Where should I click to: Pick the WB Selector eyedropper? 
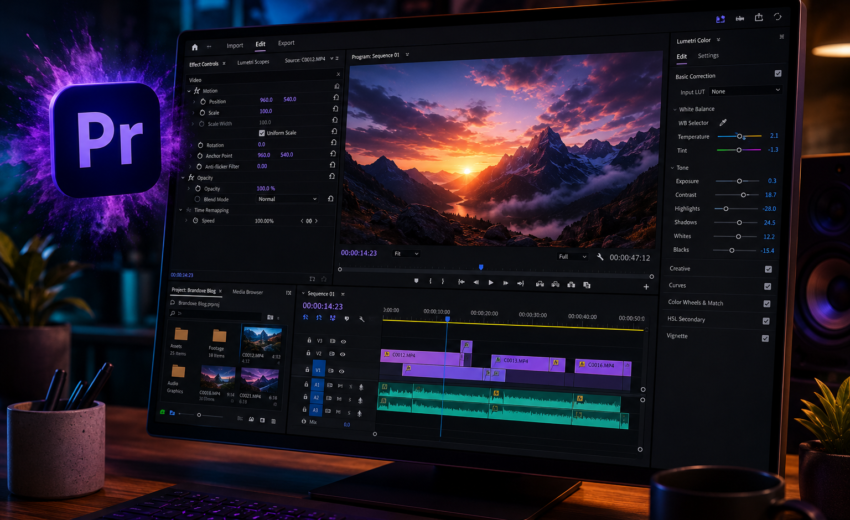coord(723,123)
